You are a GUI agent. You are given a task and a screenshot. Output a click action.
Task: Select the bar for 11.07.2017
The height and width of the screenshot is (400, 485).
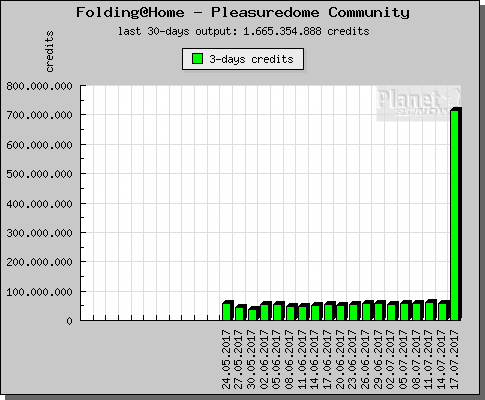click(x=430, y=310)
